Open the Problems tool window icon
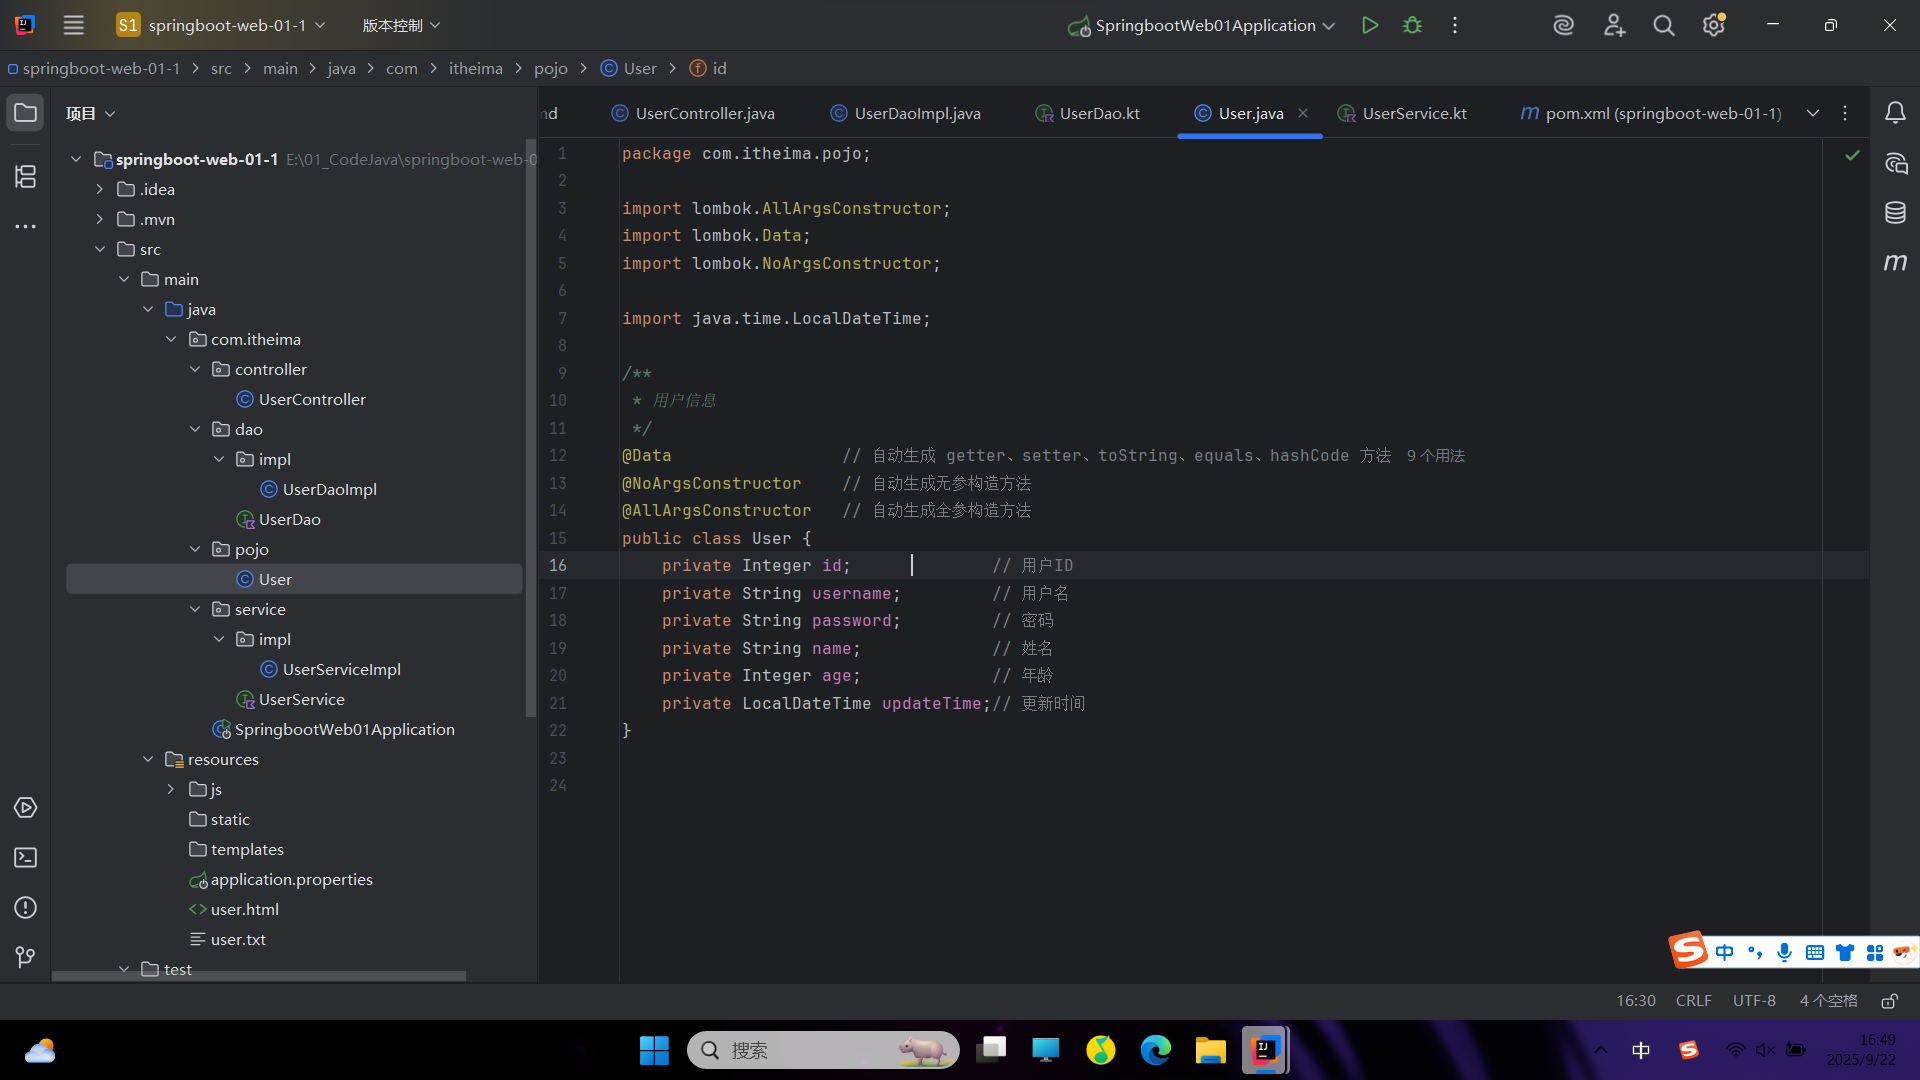The width and height of the screenshot is (1920, 1080). 26,908
